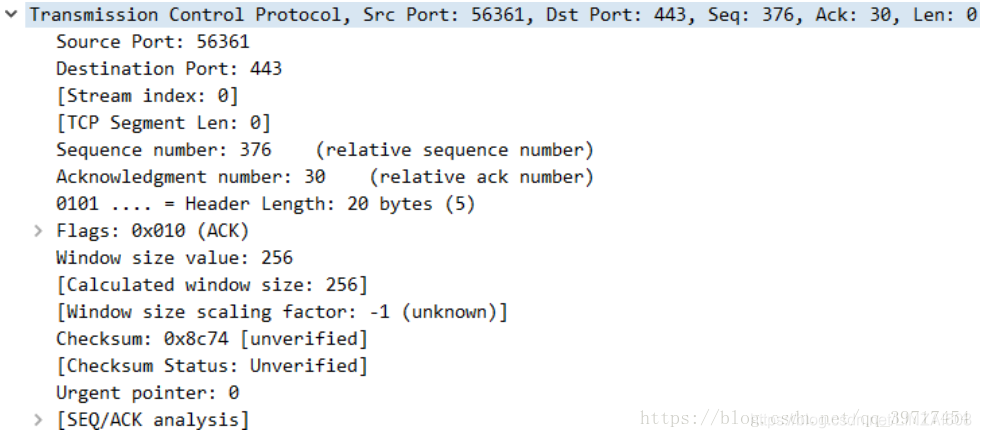This screenshot has height=438, width=981.
Task: Select the Urgent pointer: 0 field
Action: [148, 392]
